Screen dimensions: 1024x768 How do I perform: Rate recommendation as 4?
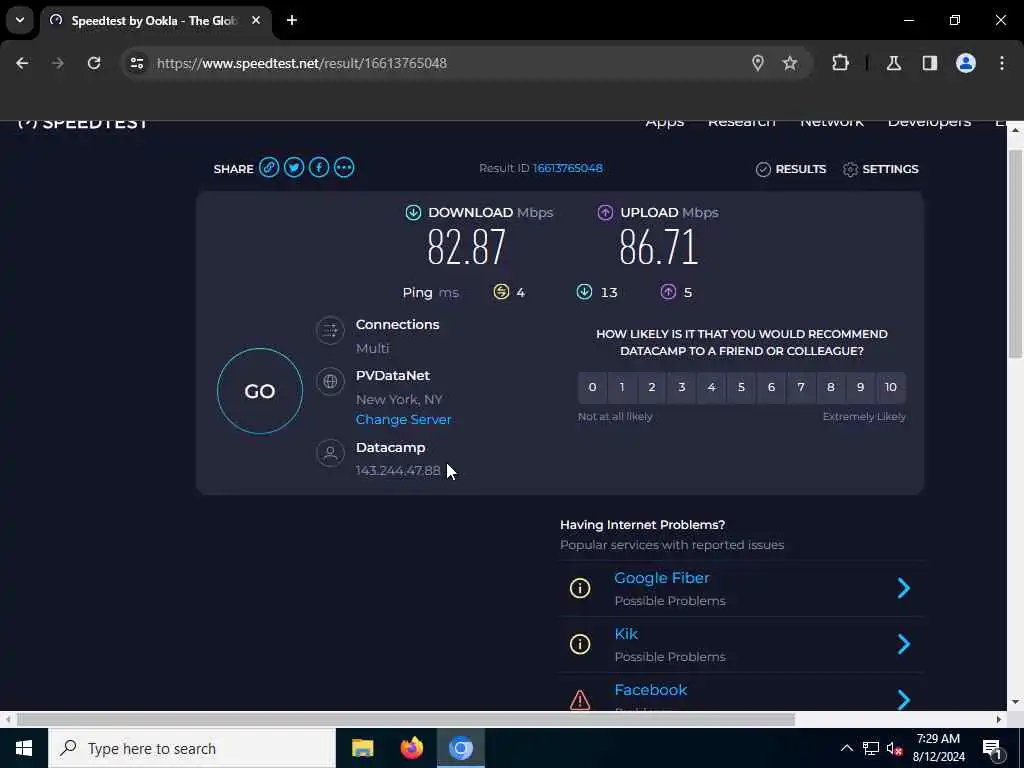click(711, 387)
